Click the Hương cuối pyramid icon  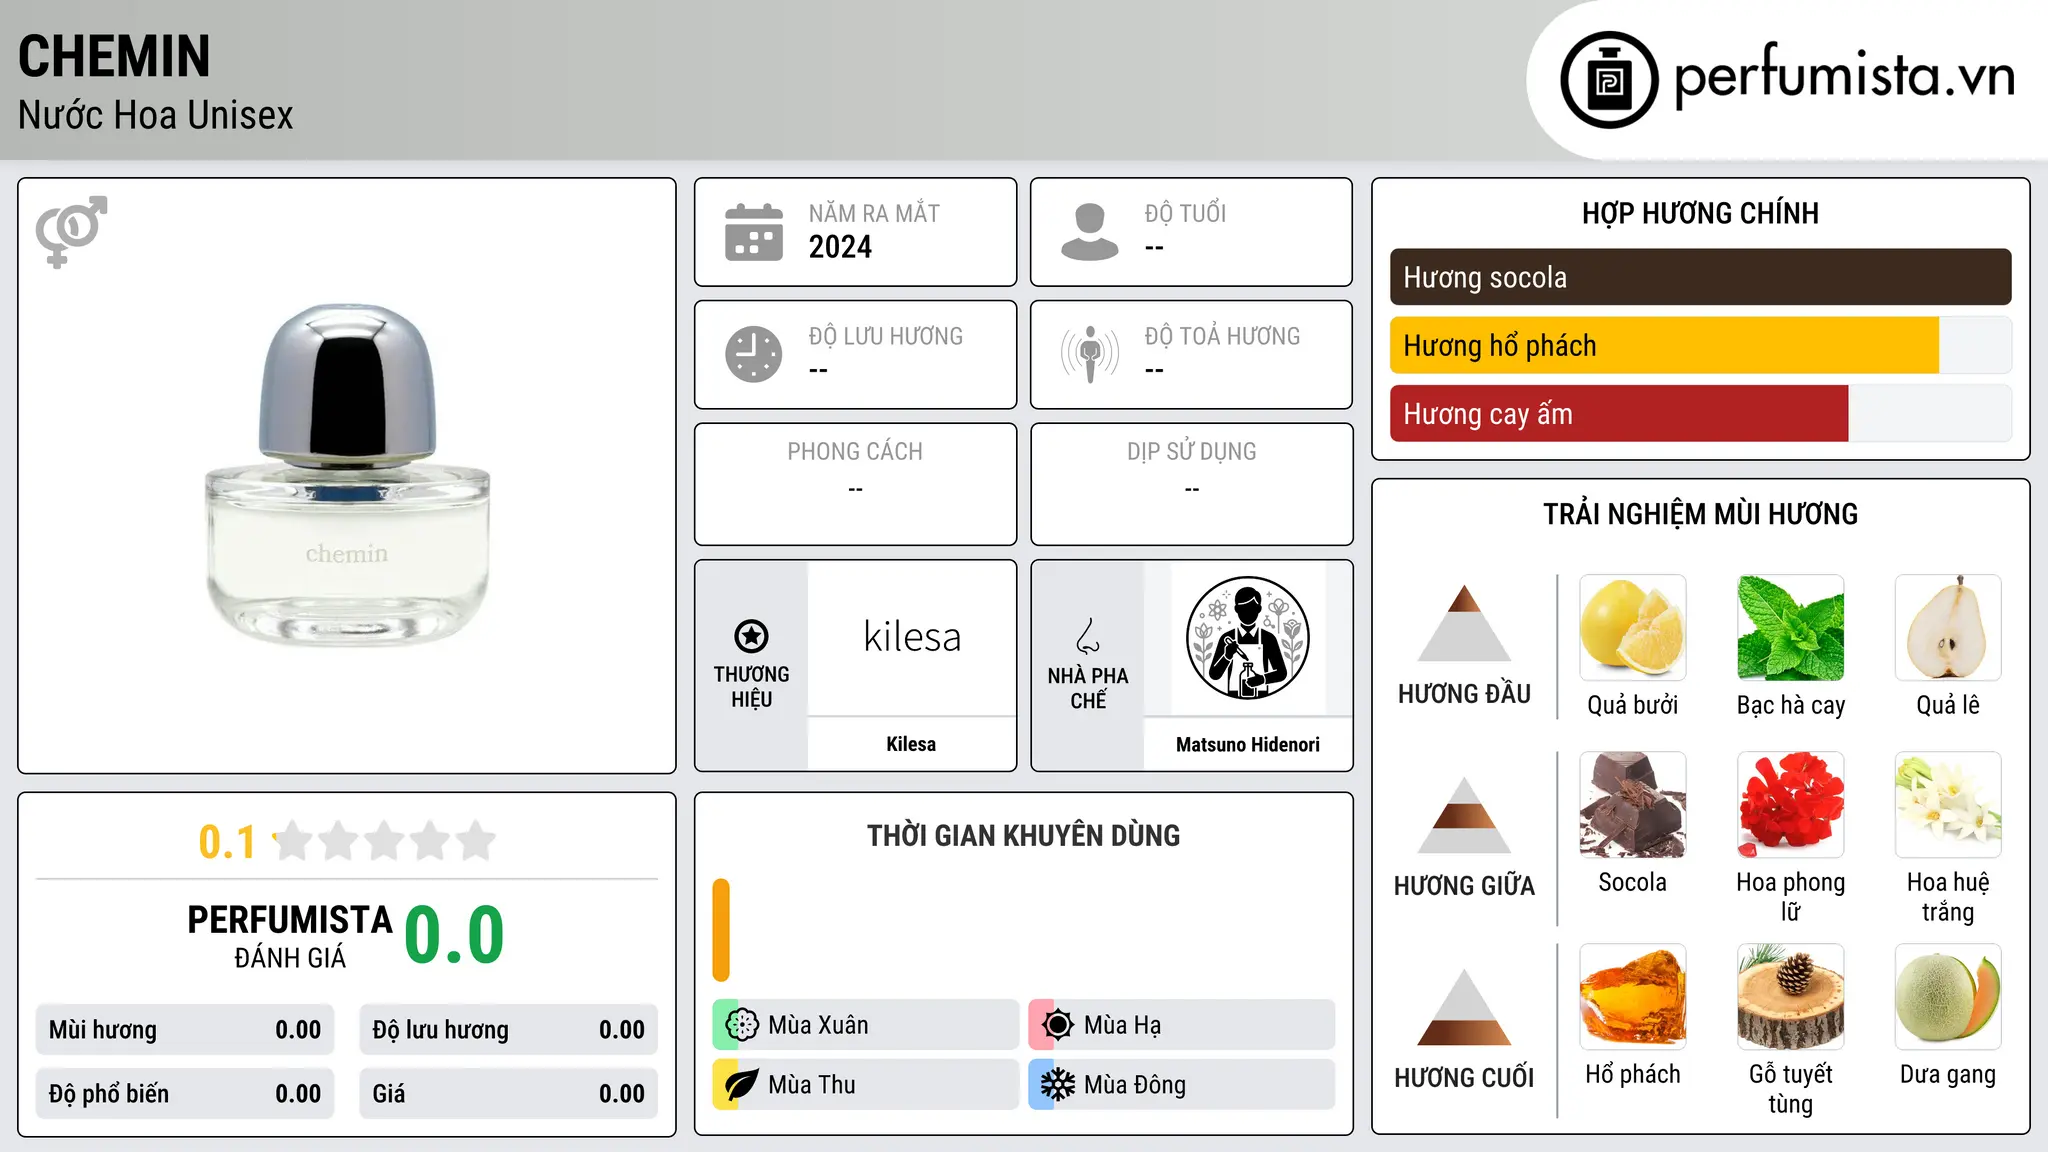1464,1007
